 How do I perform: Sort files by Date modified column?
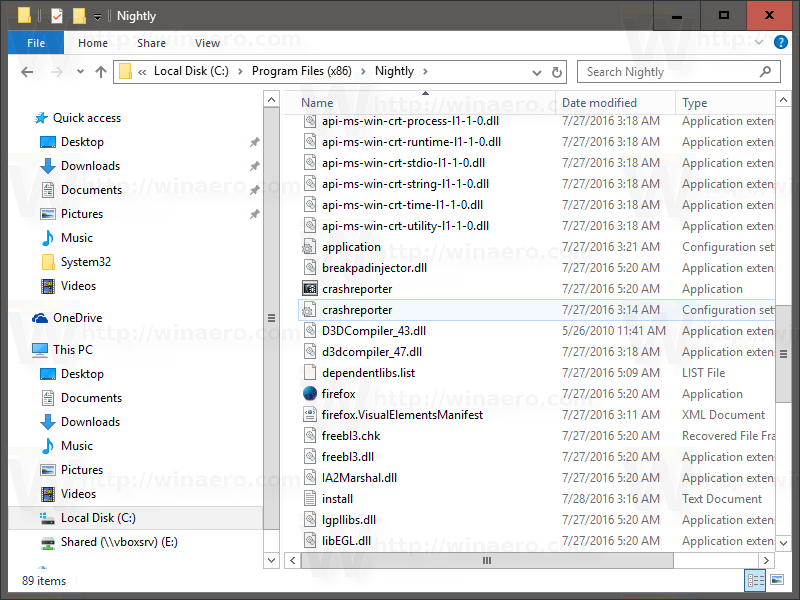pos(615,103)
